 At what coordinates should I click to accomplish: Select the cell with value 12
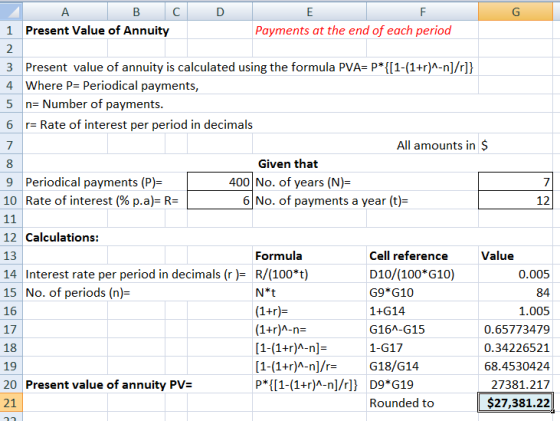[x=515, y=200]
